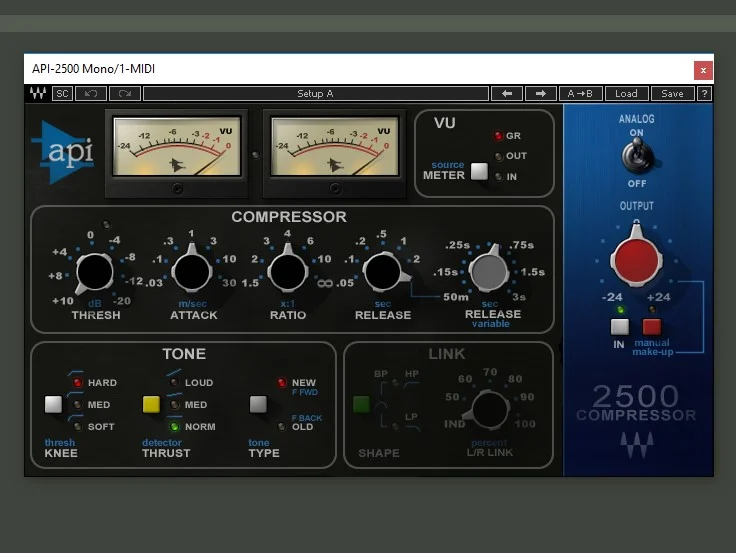
Task: Click the redo arrow button
Action: coord(124,93)
